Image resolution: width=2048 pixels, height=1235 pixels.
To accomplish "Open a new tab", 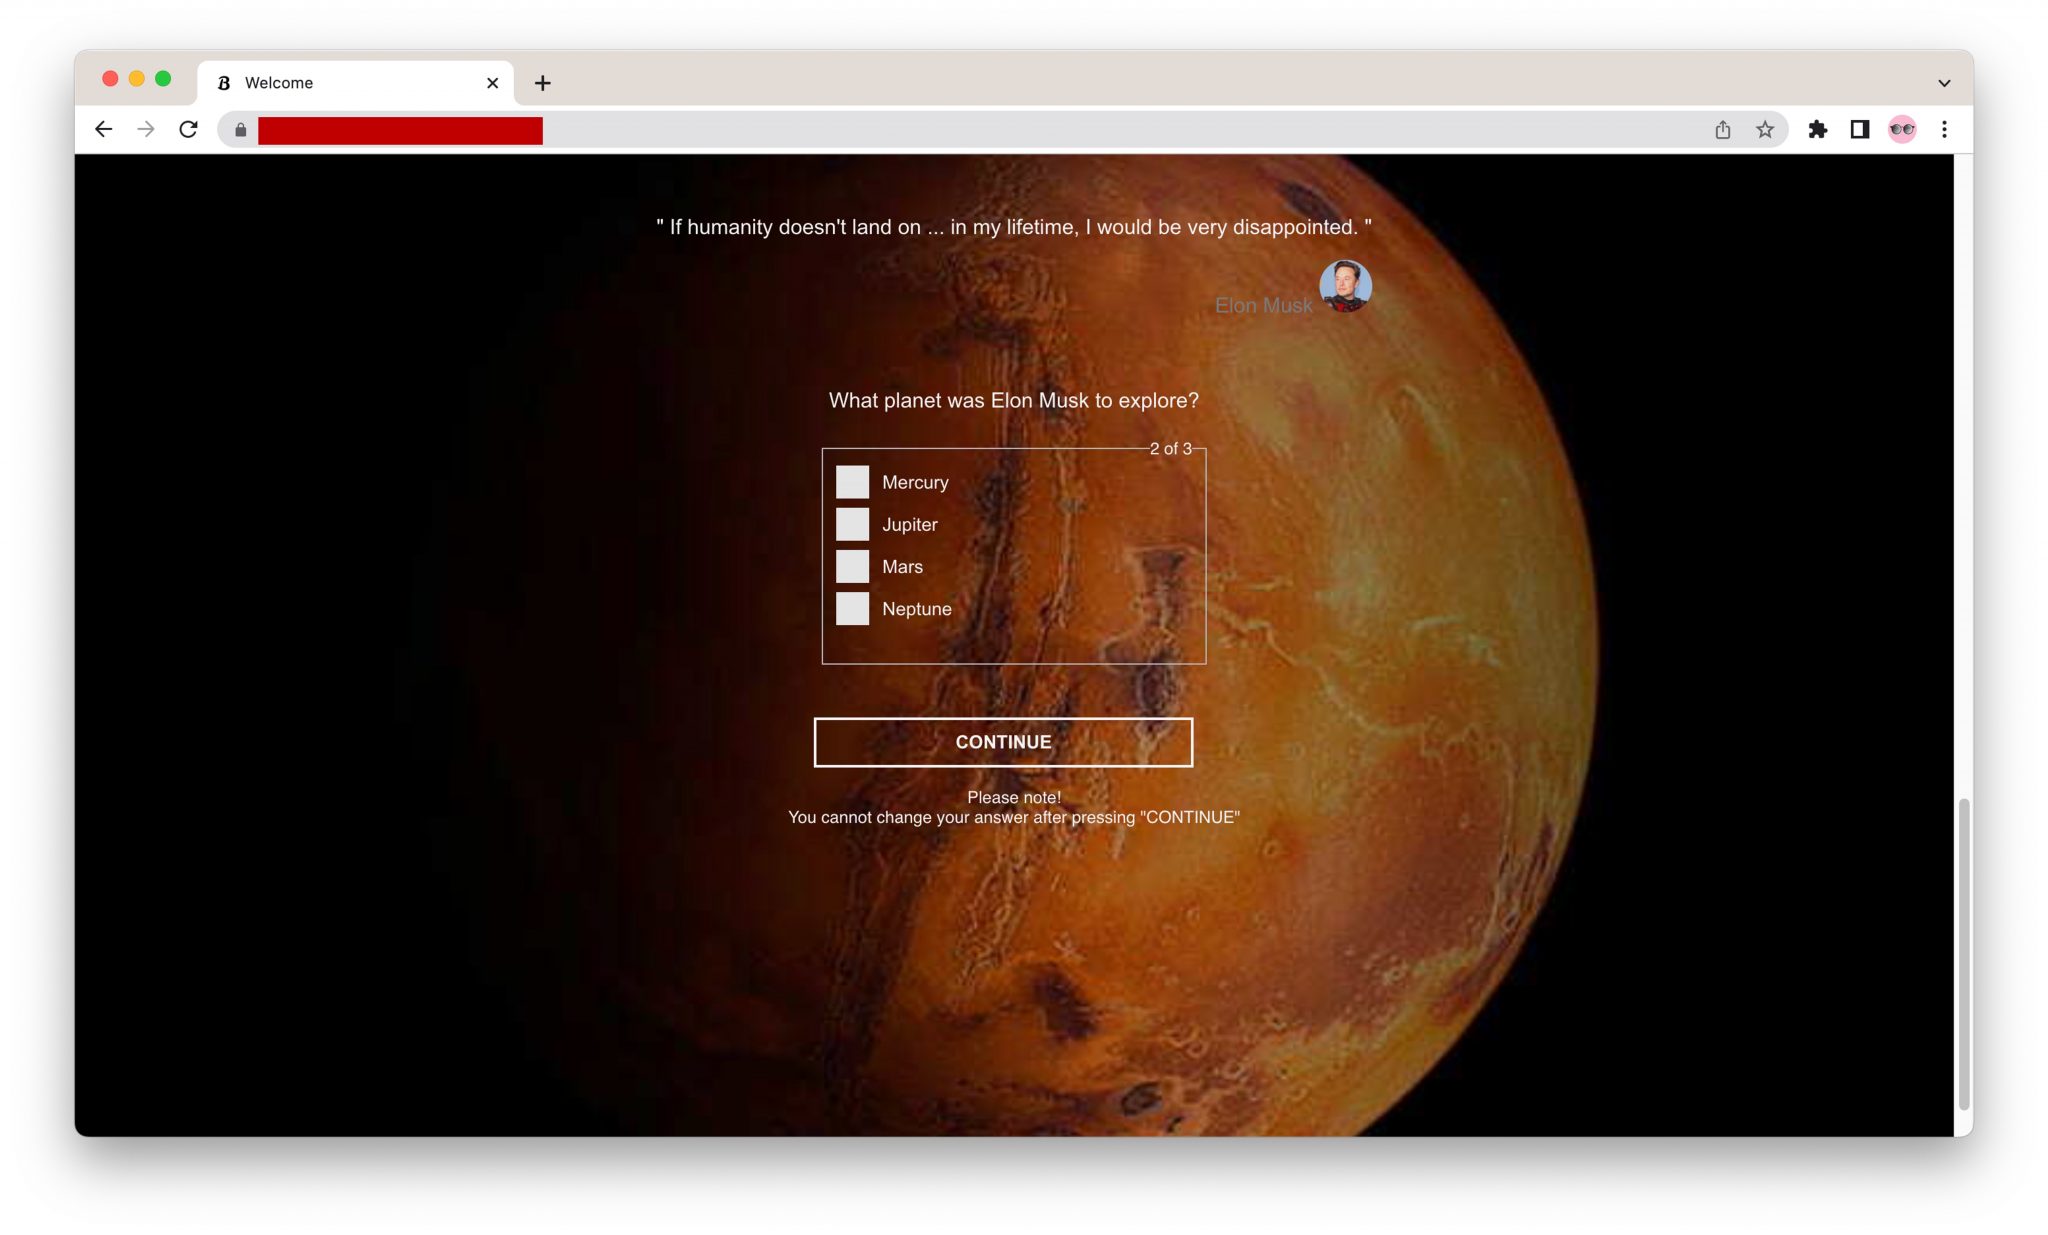I will [542, 83].
